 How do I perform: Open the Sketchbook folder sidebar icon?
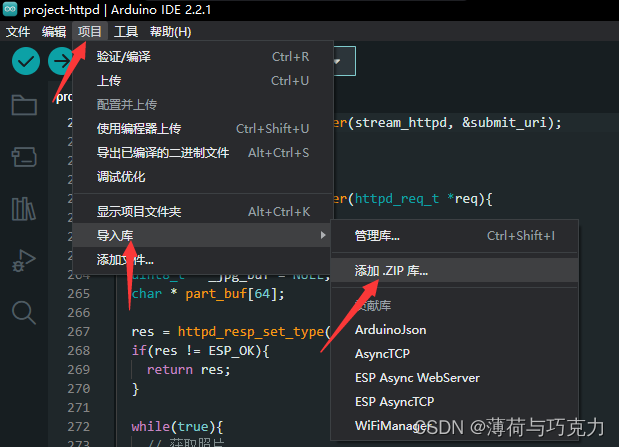click(x=24, y=105)
